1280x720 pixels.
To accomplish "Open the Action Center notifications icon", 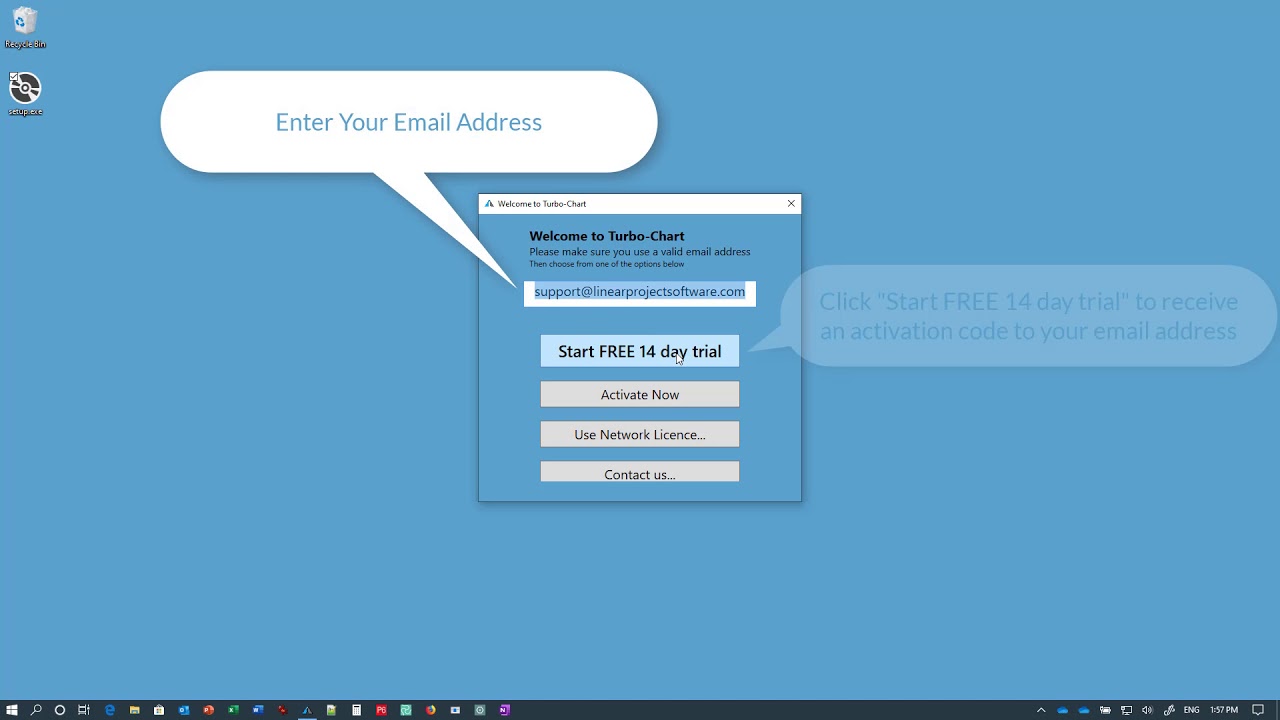I will click(1258, 710).
